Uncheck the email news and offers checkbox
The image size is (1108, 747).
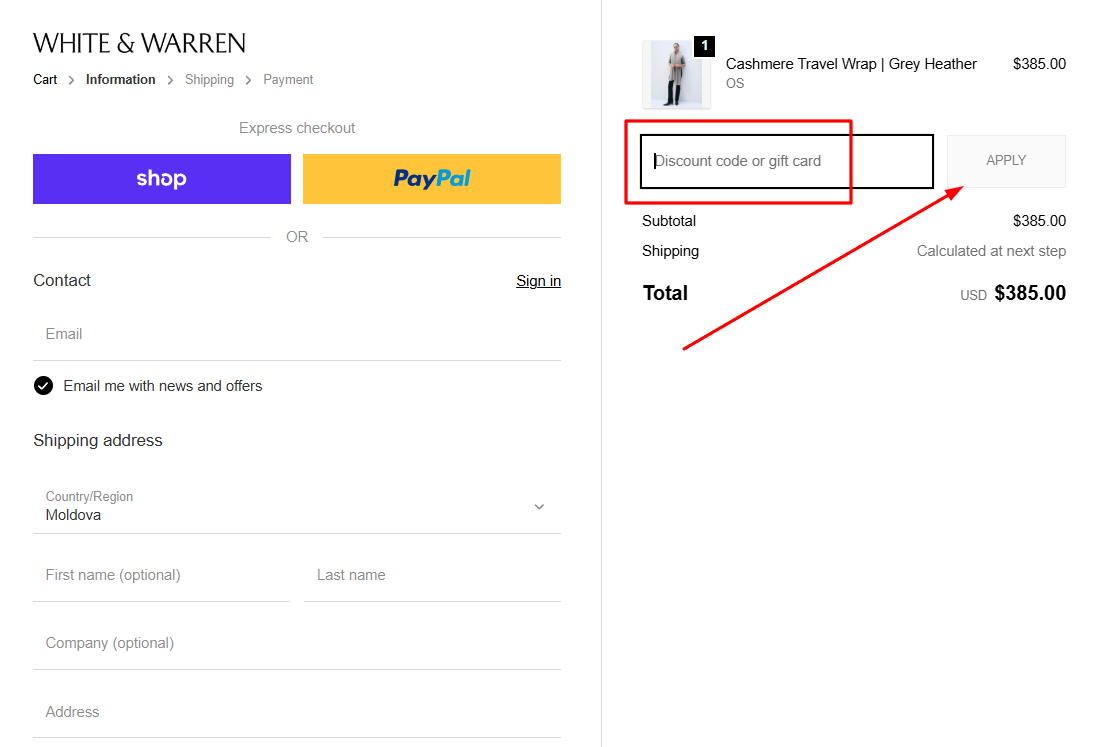(x=43, y=385)
